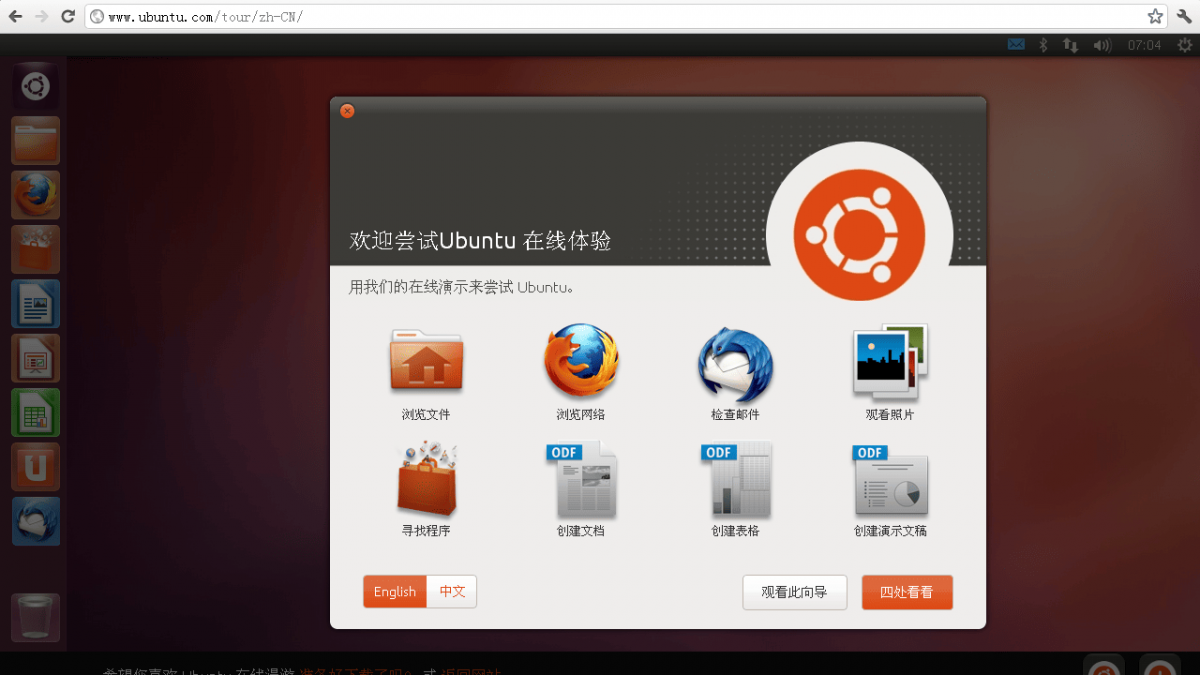Click the 检查邮件 Thunderbird icon in dialog
The width and height of the screenshot is (1200, 675).
(735, 363)
